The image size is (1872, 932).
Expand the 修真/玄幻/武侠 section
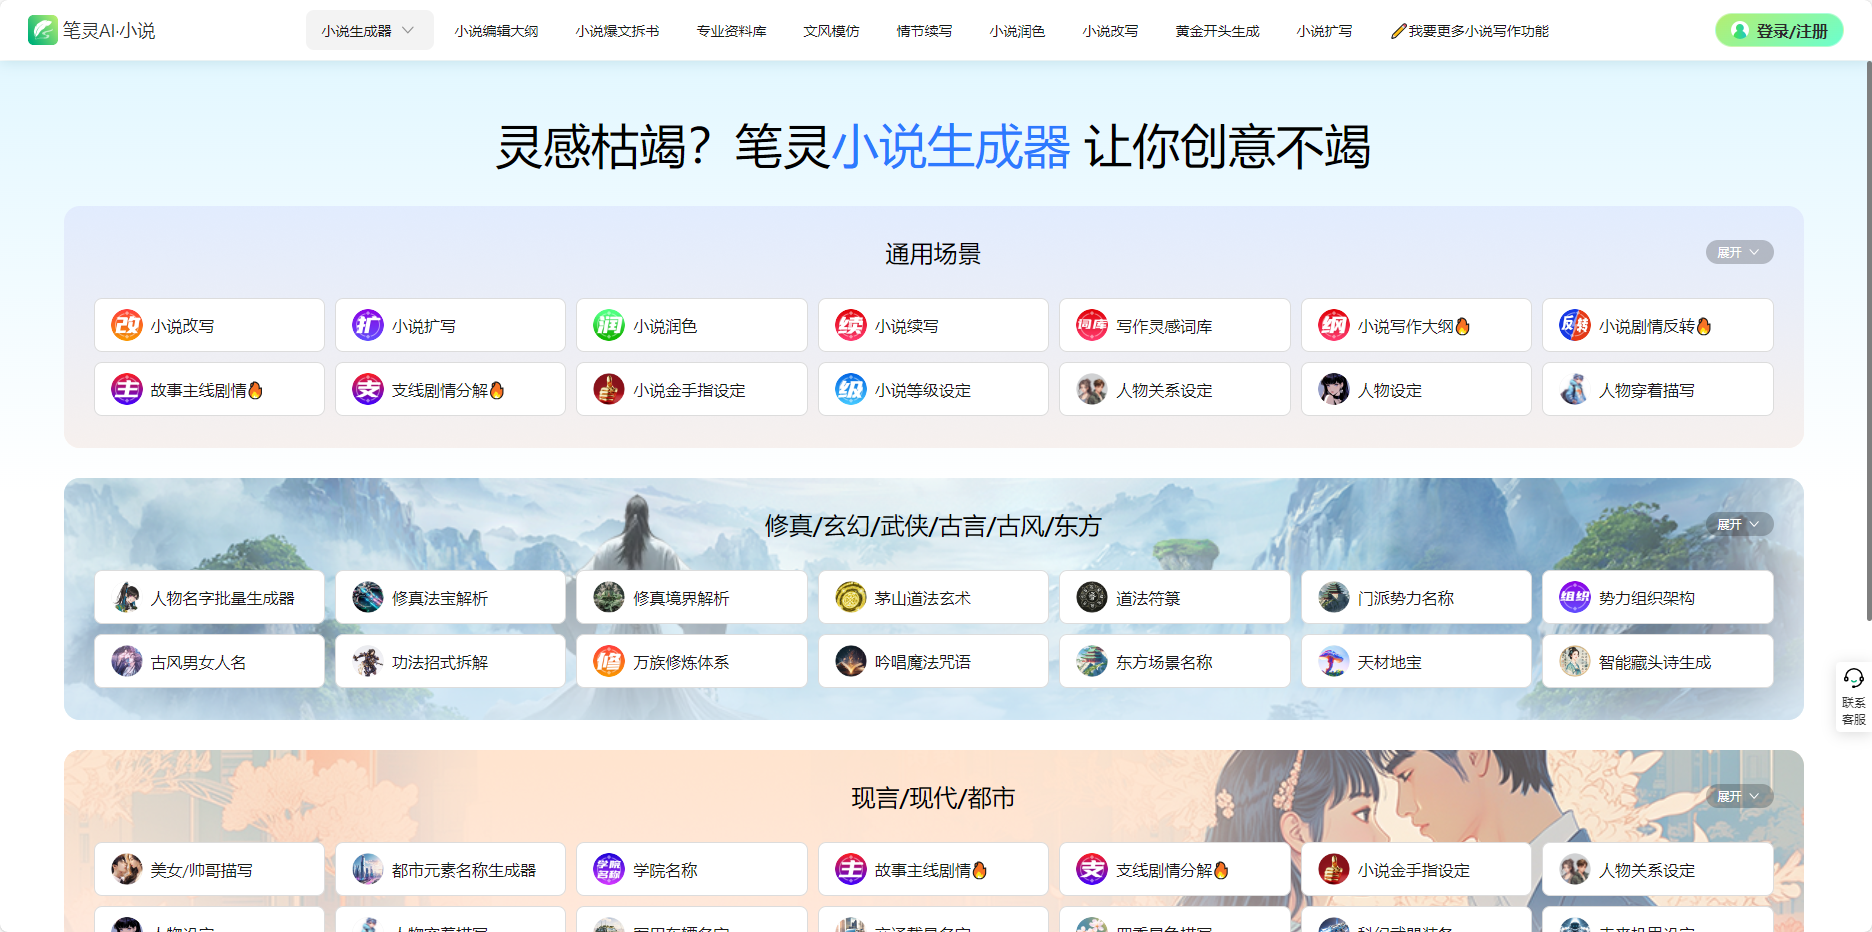coord(1739,523)
